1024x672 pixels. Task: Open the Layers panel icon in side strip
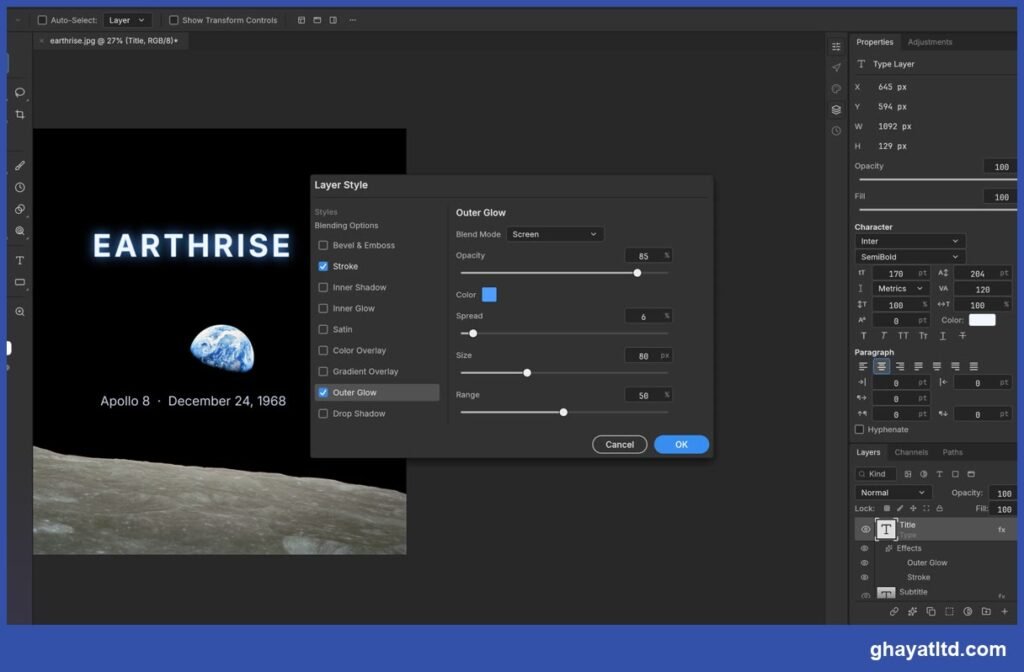[836, 110]
